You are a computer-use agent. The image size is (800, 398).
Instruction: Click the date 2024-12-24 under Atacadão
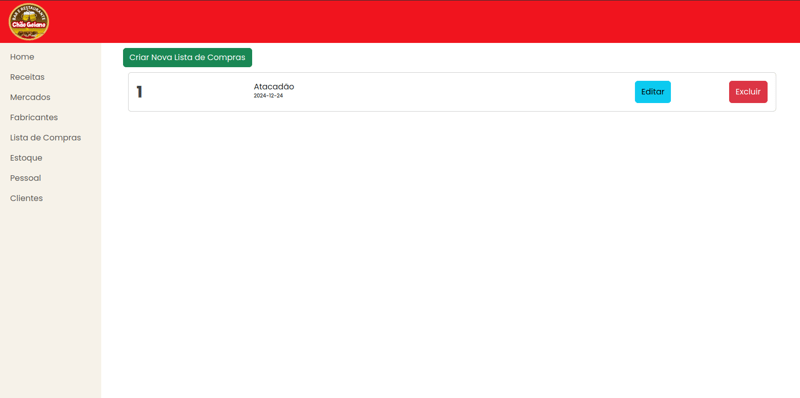tap(268, 96)
